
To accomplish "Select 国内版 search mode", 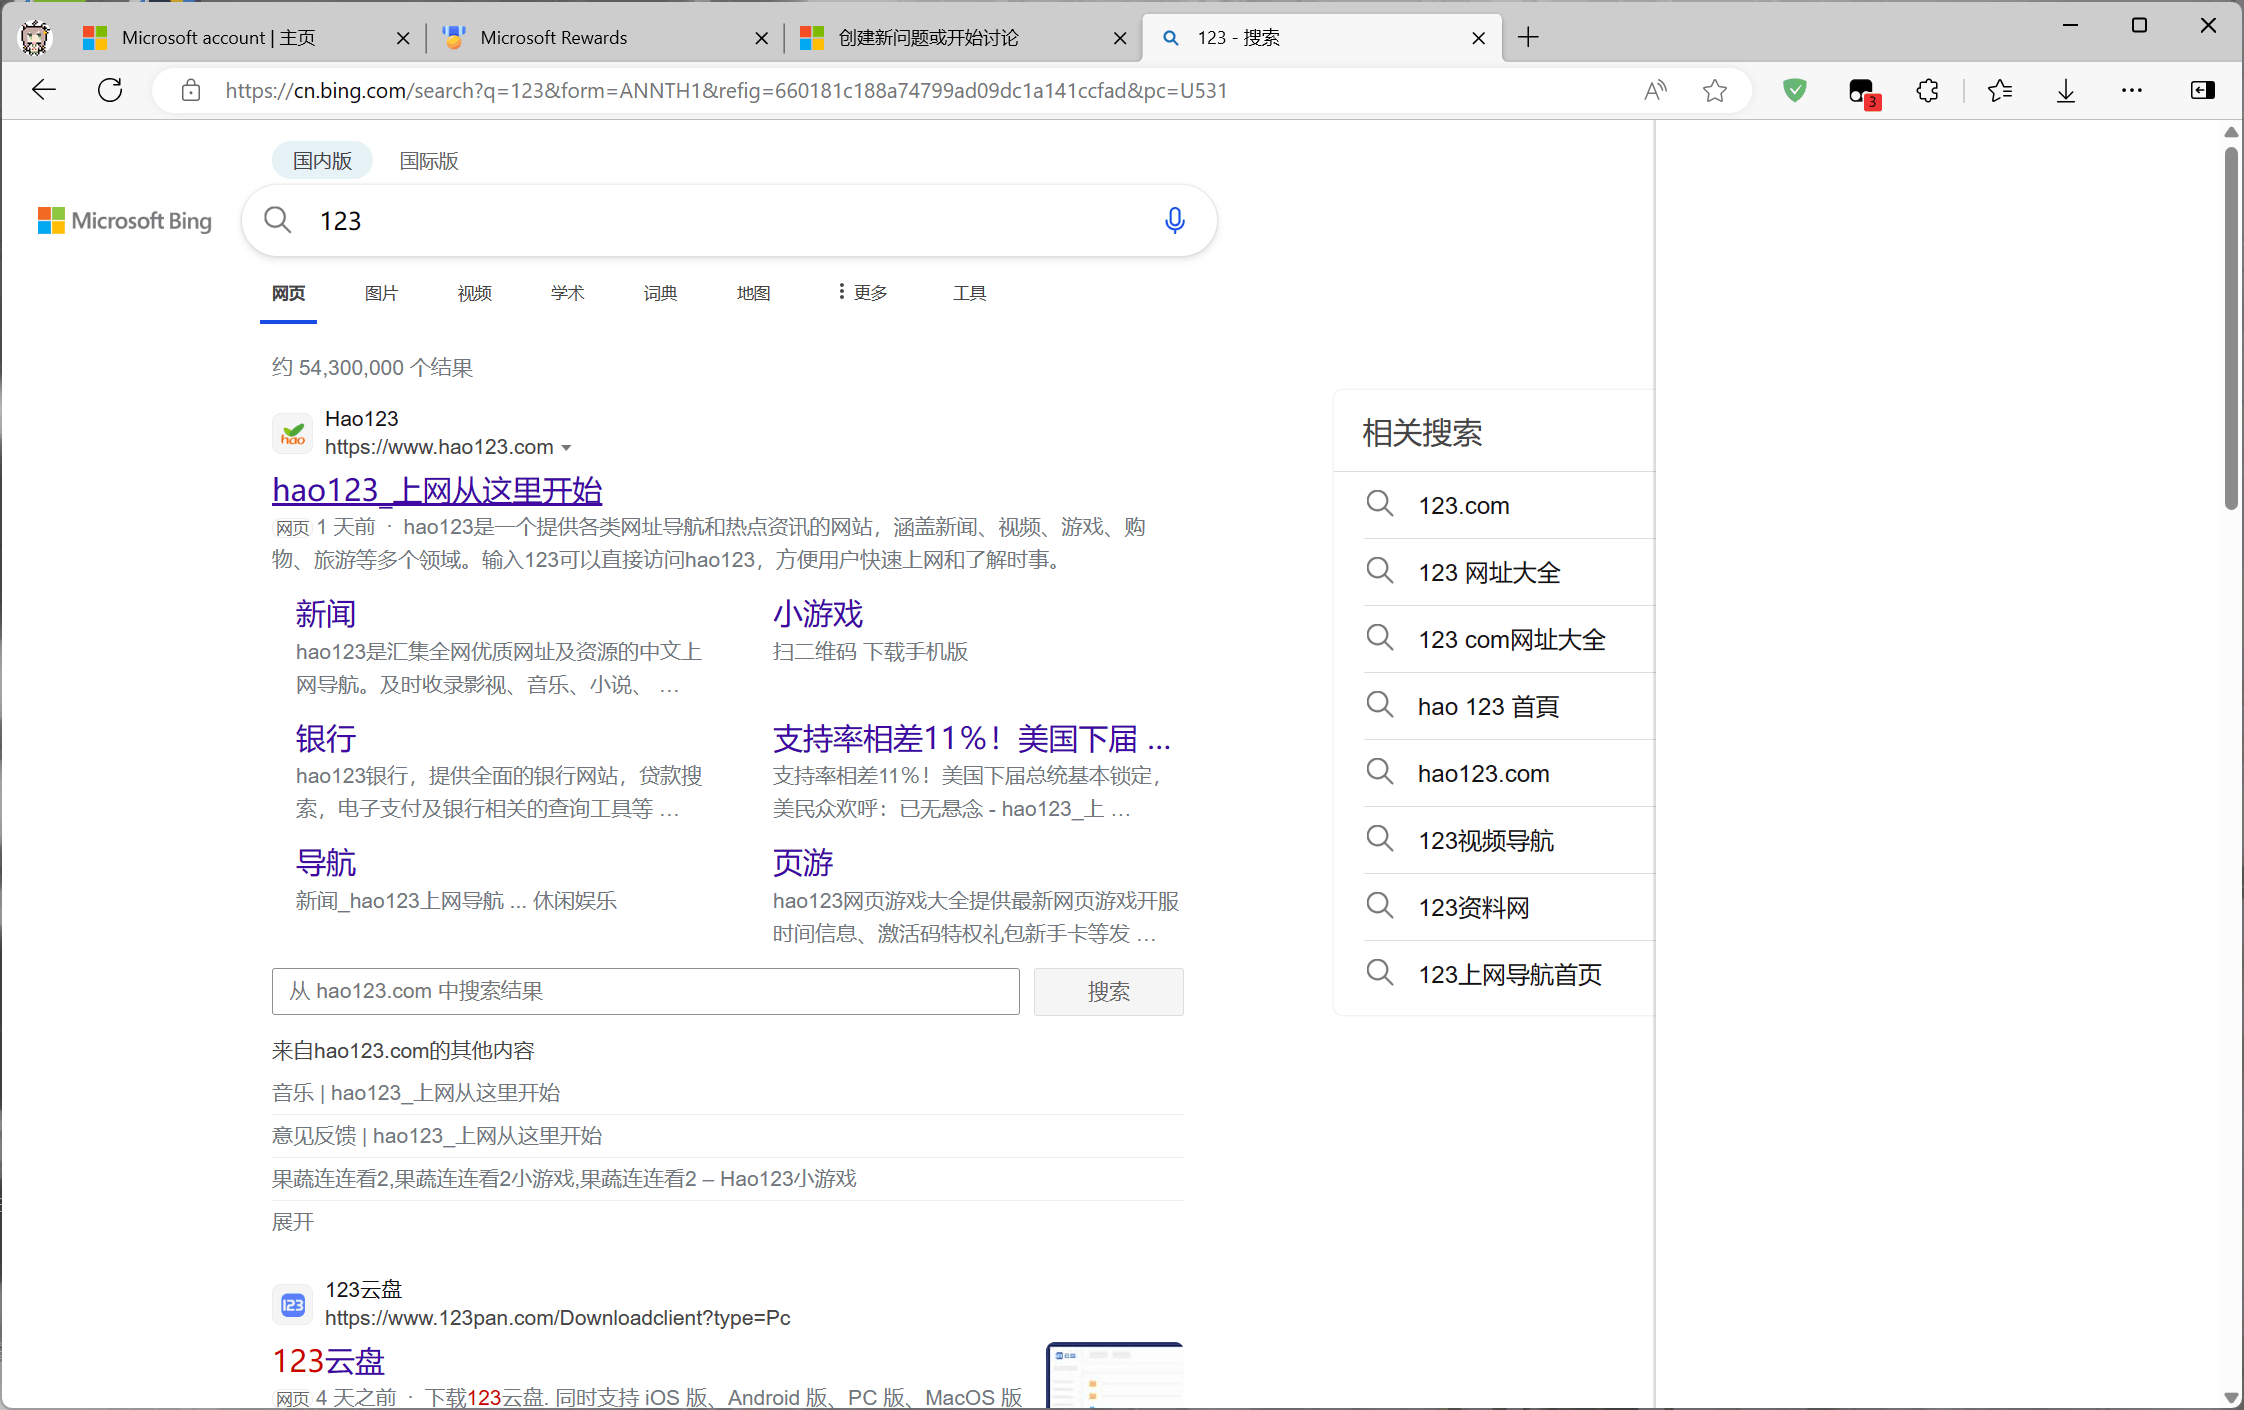I will pyautogui.click(x=322, y=161).
